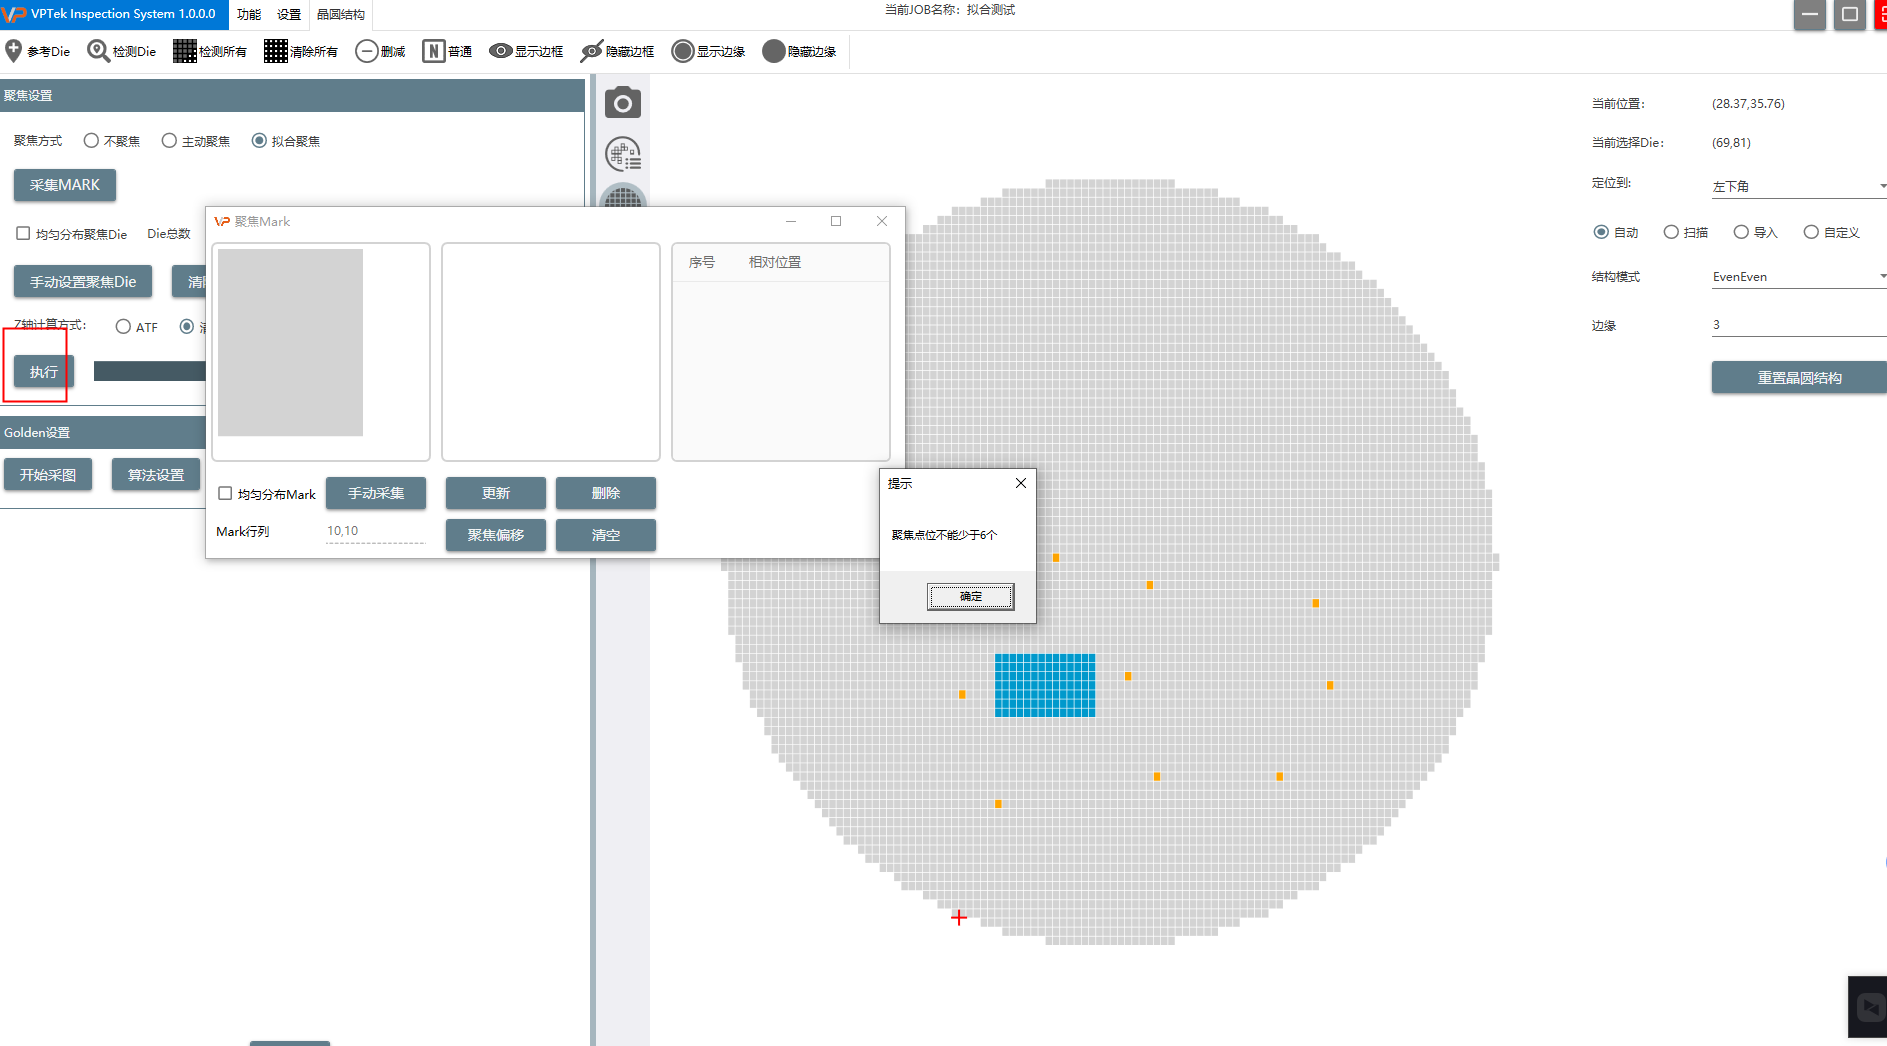The height and width of the screenshot is (1046, 1887).
Task: Click the 隐藏边框 crossed-eye icon
Action: [592, 51]
